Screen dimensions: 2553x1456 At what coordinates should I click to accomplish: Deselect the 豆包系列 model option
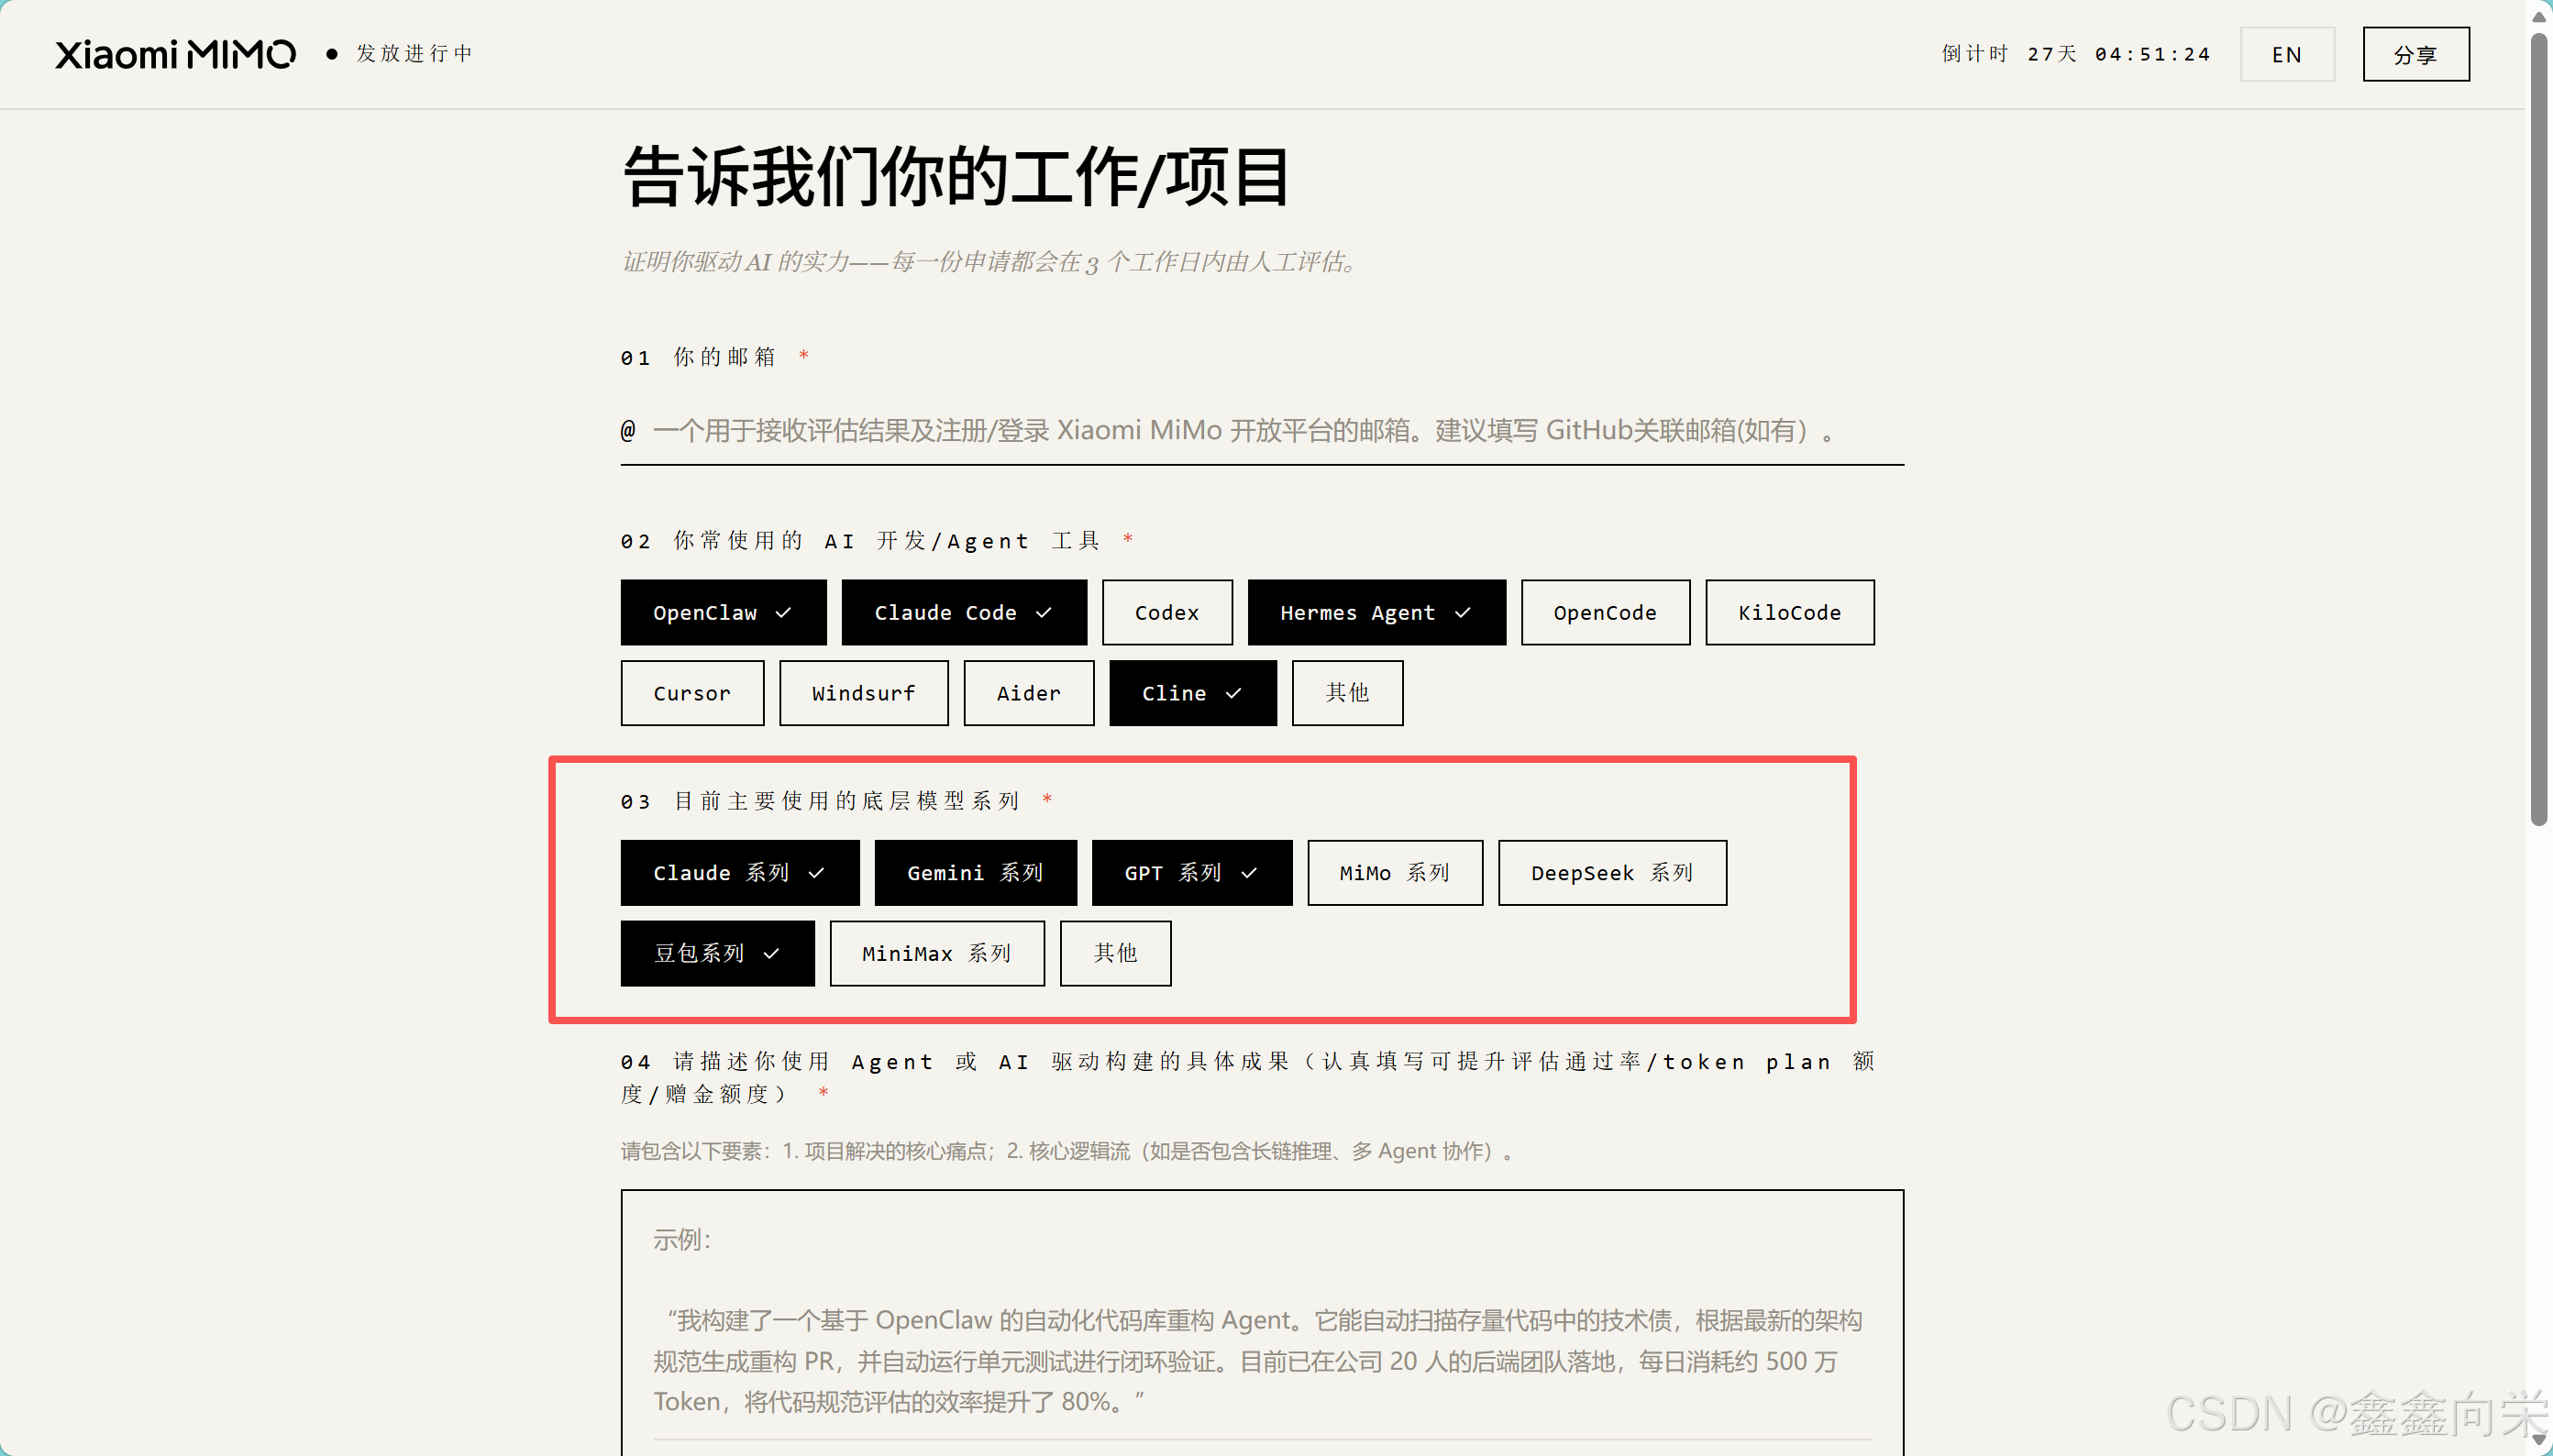click(x=717, y=953)
